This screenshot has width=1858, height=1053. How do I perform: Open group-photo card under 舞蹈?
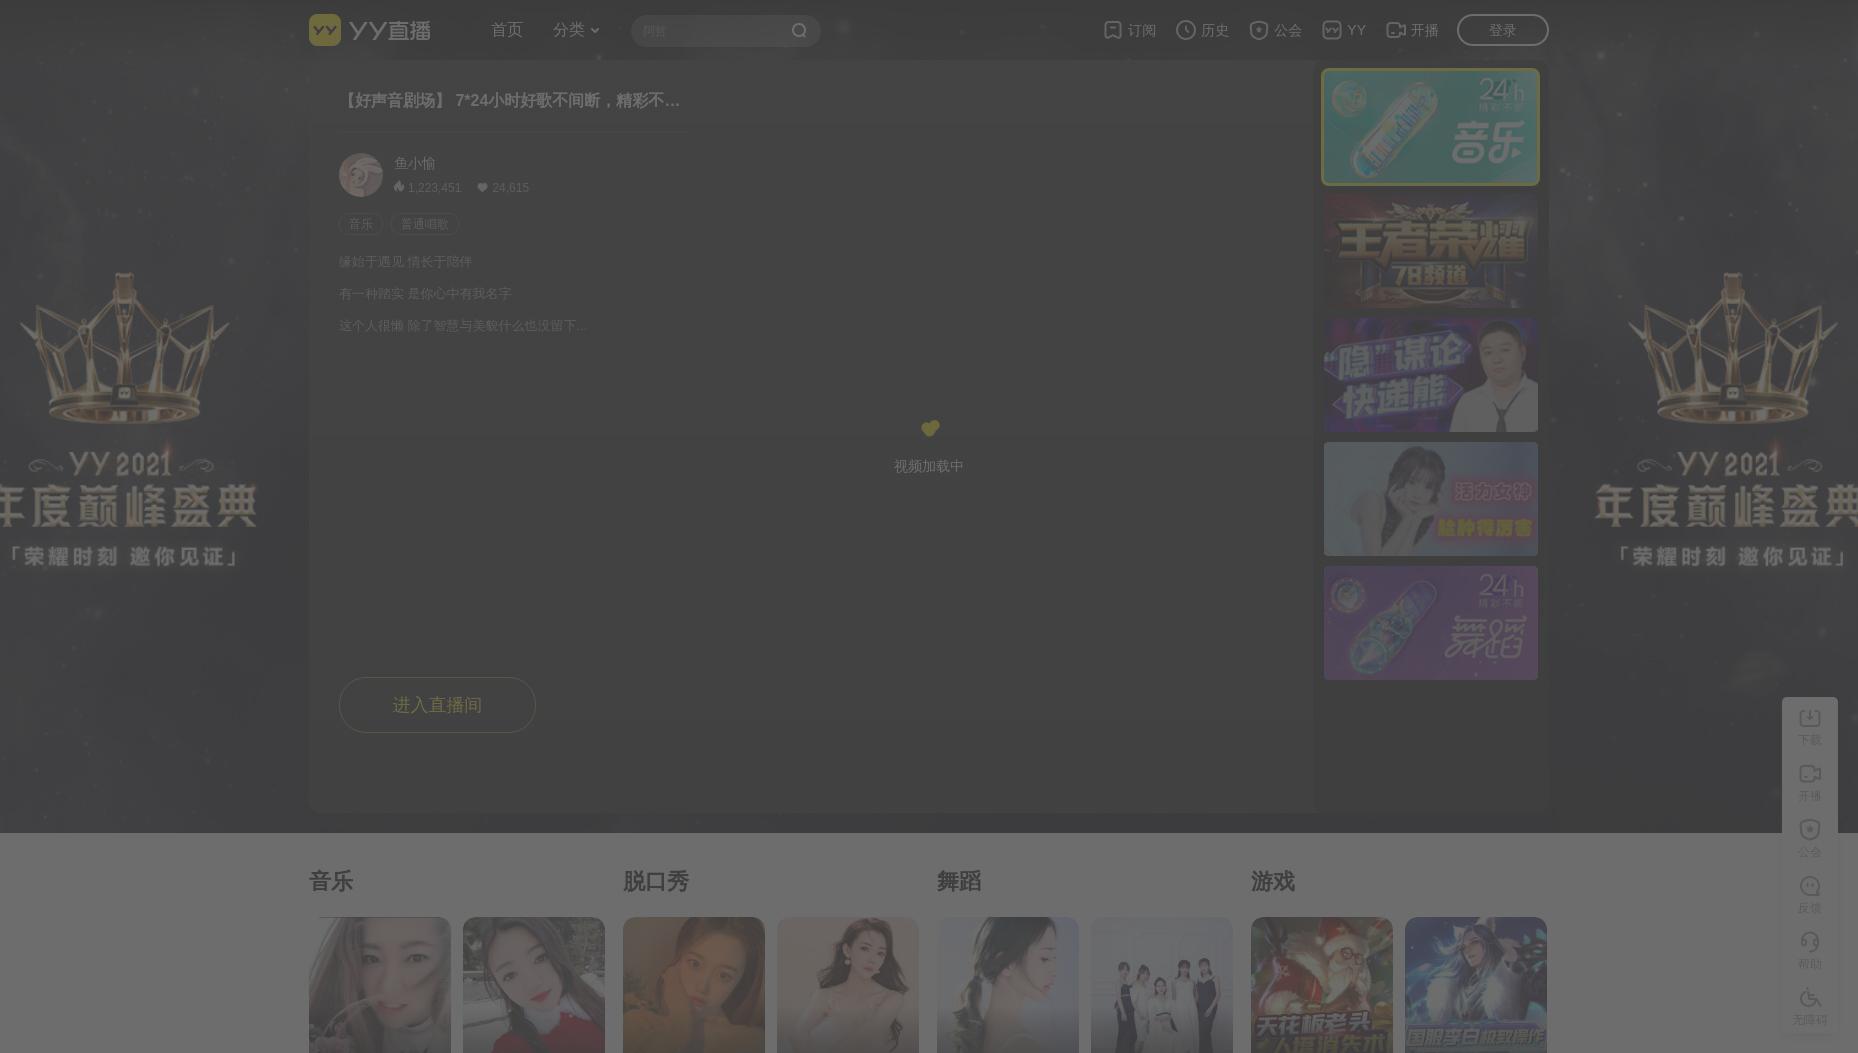pyautogui.click(x=1162, y=985)
